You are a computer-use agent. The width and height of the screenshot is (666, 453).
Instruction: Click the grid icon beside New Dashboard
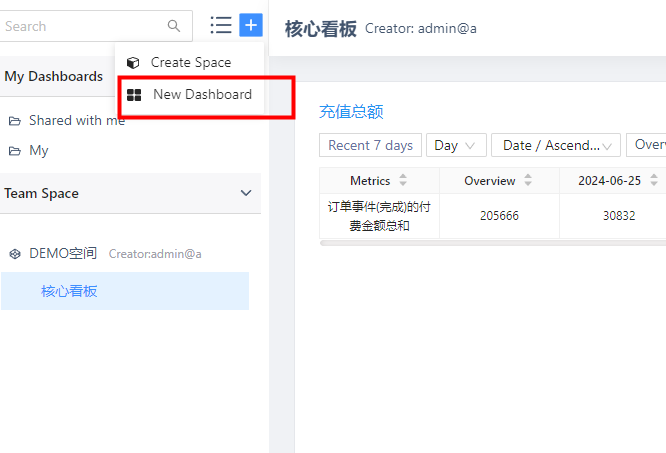point(133,95)
